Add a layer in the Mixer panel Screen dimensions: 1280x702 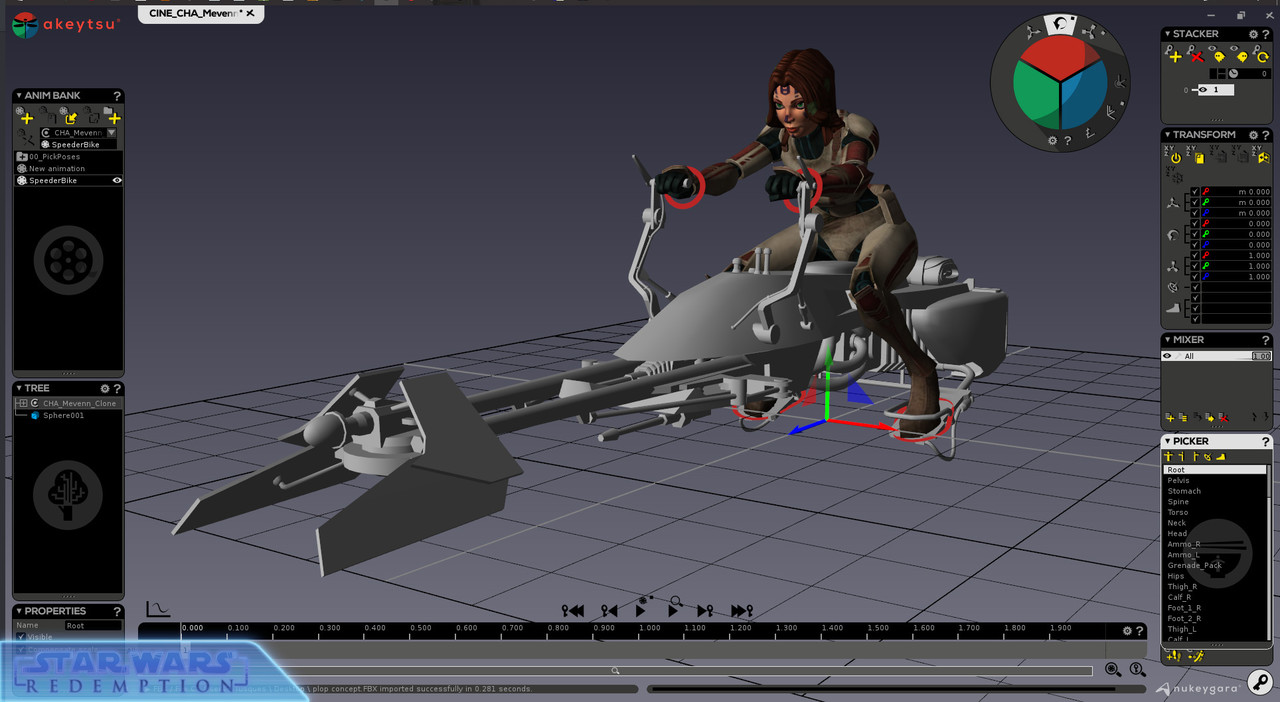(x=1170, y=417)
